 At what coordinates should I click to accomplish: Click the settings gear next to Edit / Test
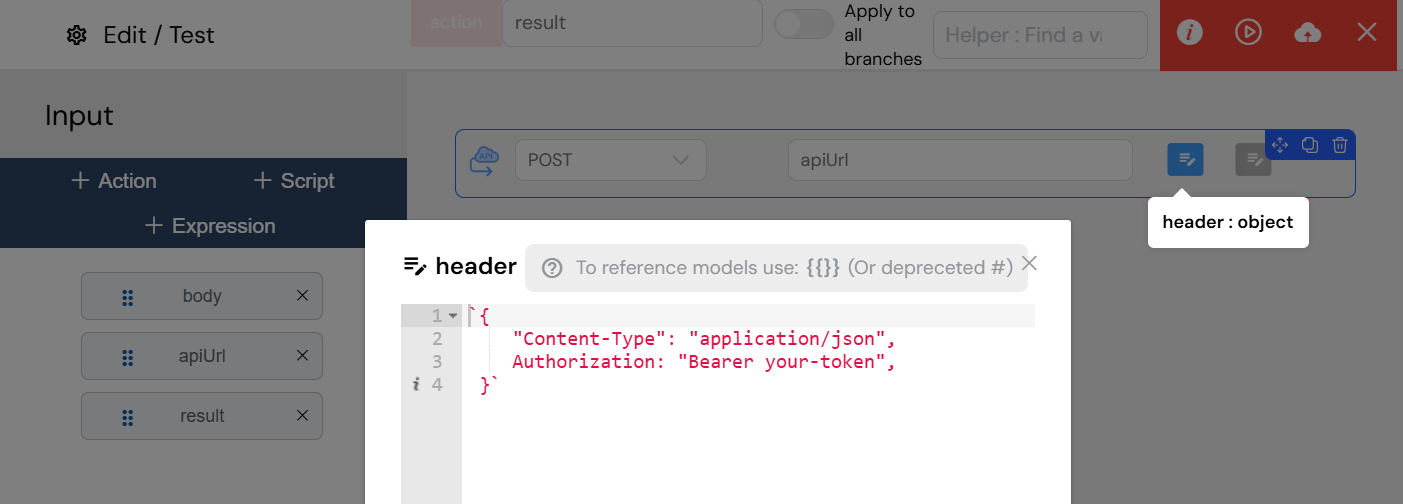coord(76,35)
